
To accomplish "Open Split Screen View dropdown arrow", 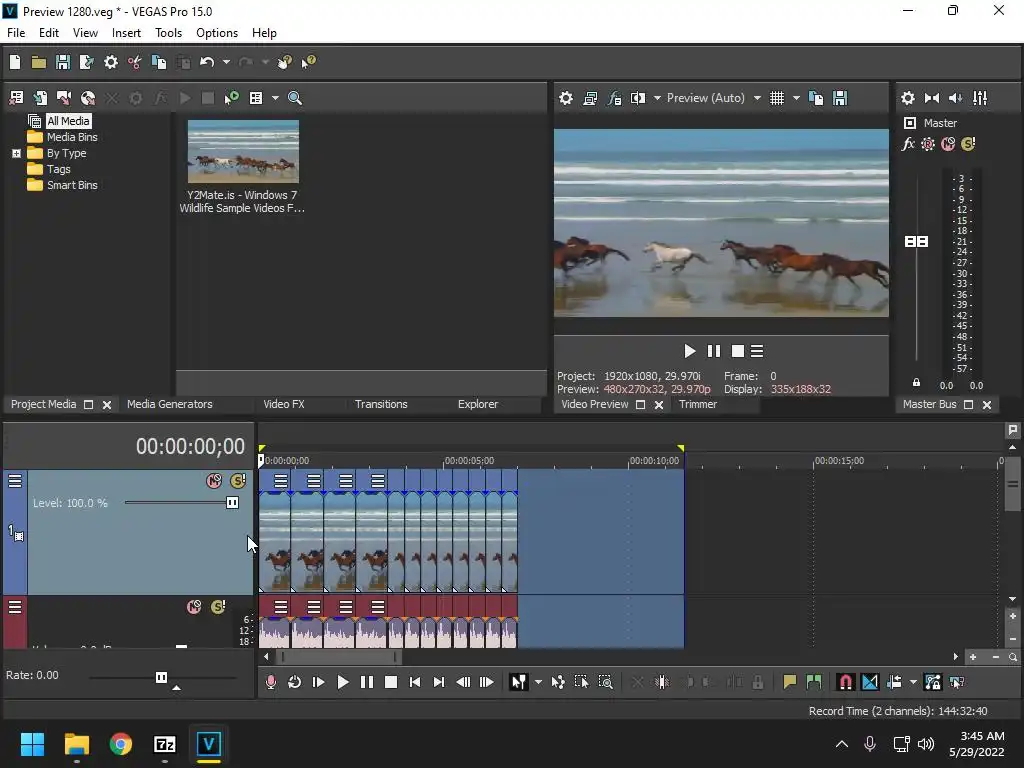I will coord(657,98).
